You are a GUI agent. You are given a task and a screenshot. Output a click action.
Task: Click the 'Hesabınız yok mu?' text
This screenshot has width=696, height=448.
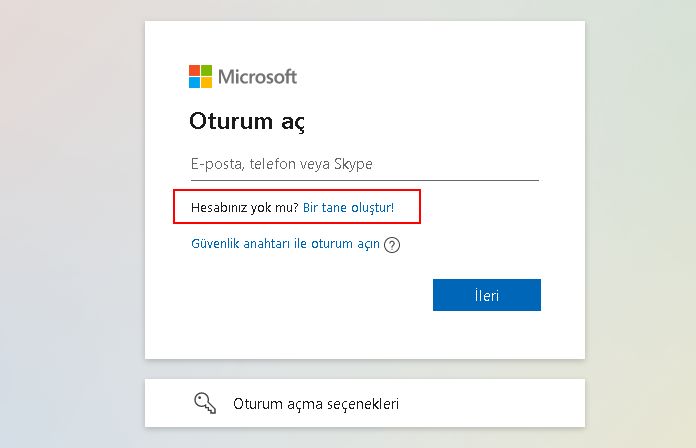245,207
